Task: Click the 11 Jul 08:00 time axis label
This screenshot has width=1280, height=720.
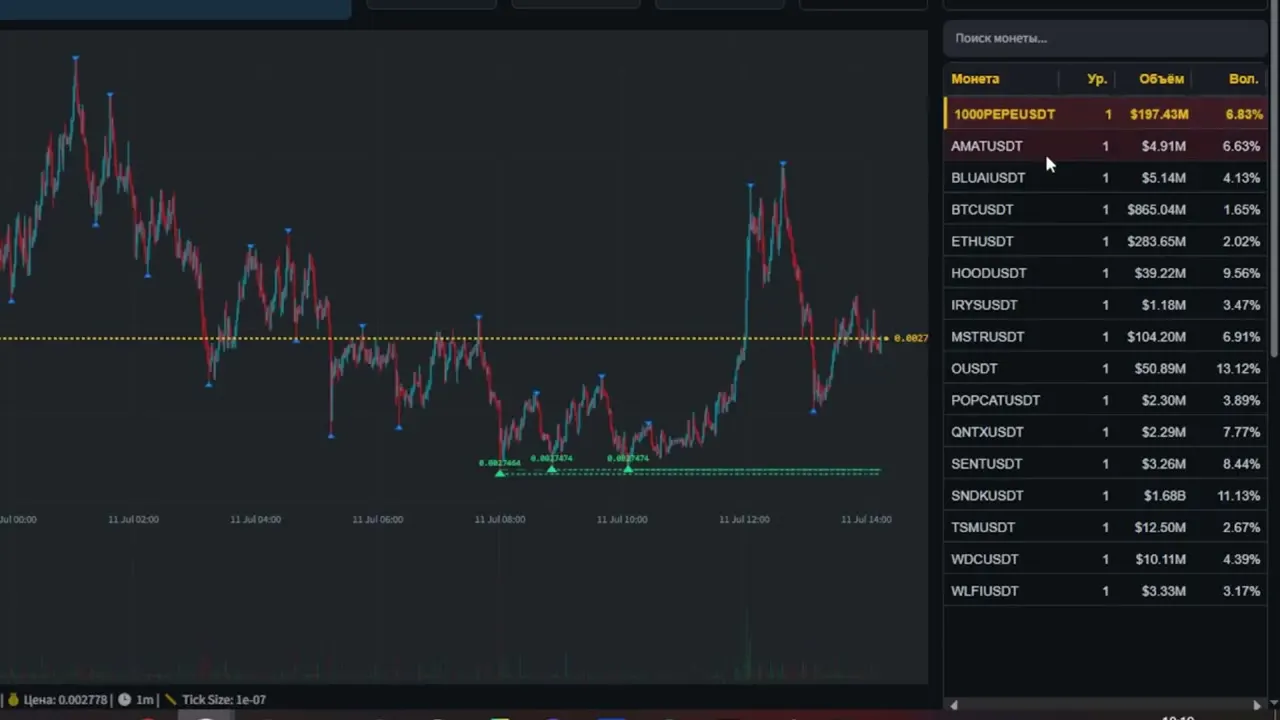Action: point(500,520)
